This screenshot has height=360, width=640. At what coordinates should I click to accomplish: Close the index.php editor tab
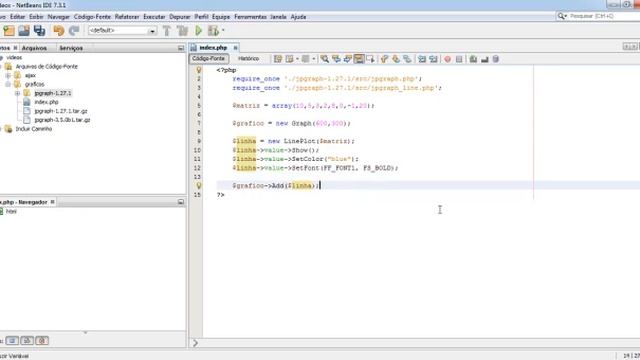235,48
